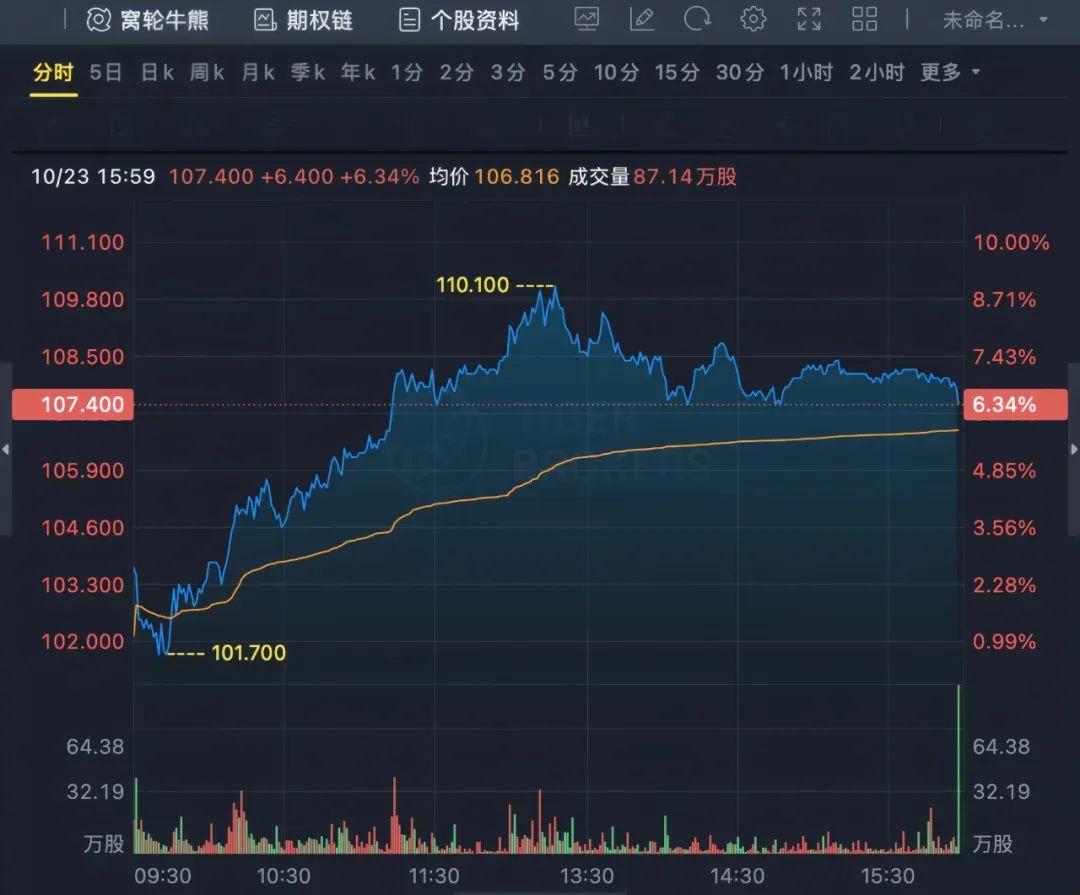Click the chart display monitor icon
This screenshot has width=1080, height=895.
click(587, 19)
